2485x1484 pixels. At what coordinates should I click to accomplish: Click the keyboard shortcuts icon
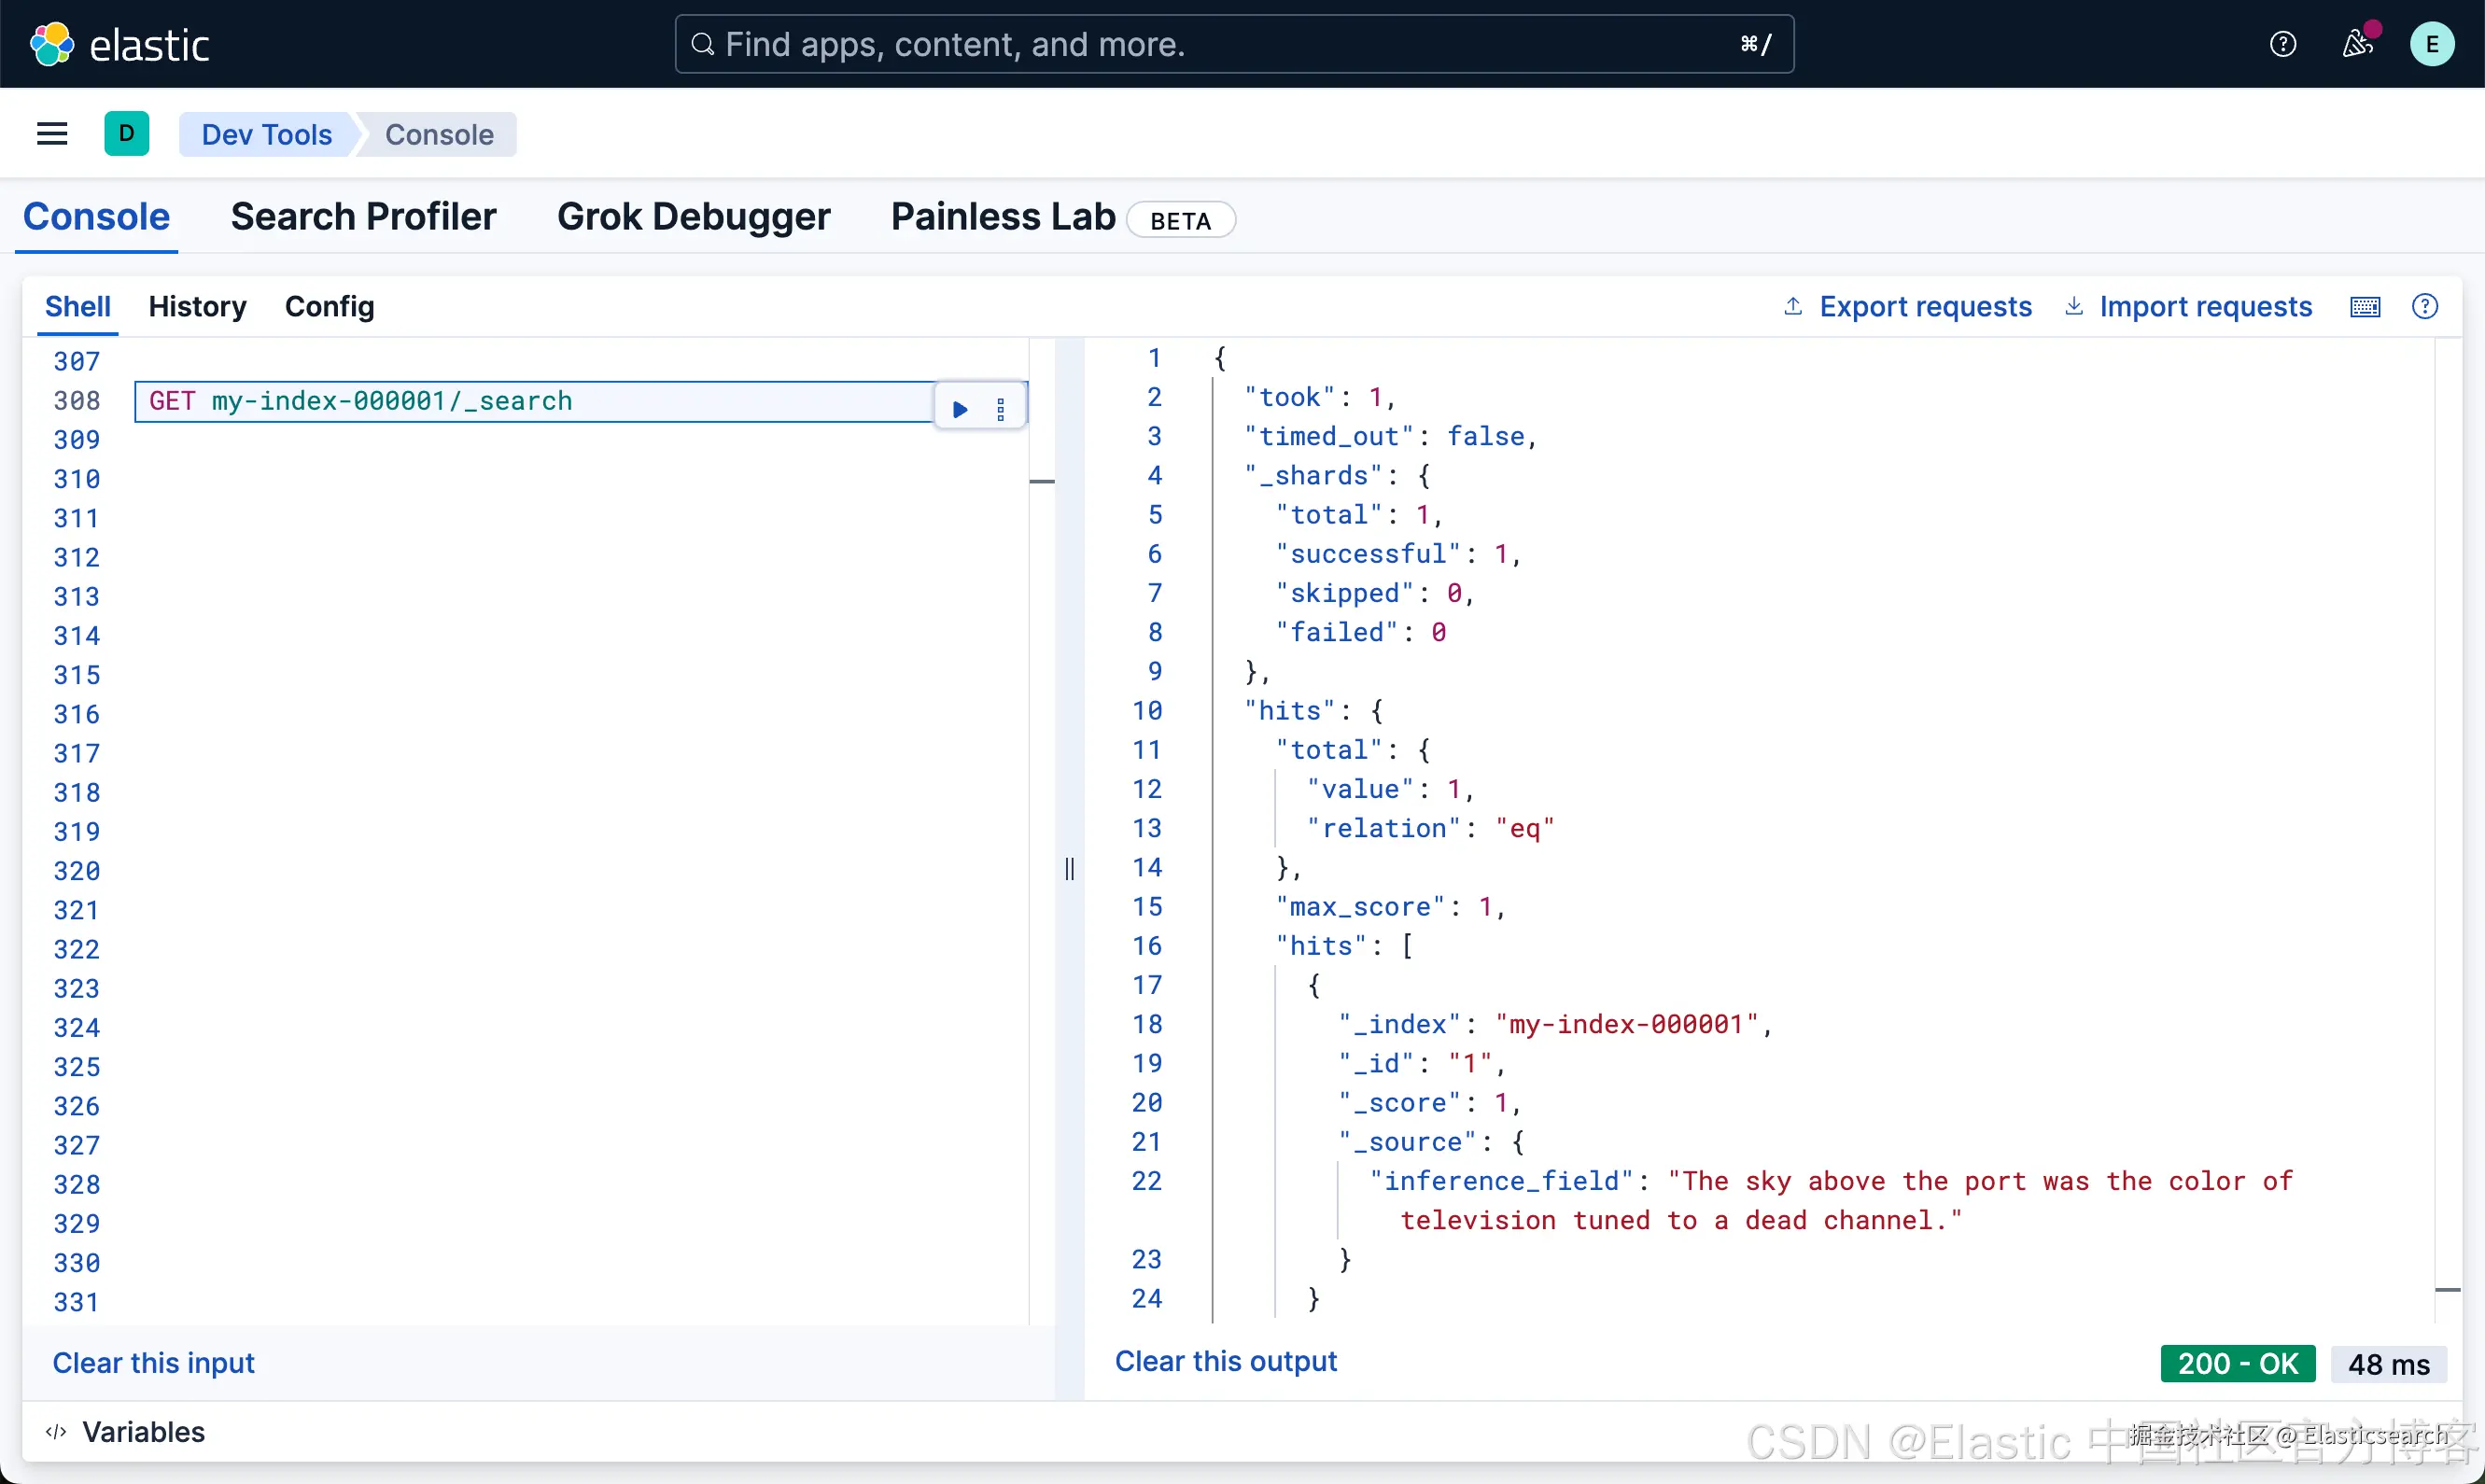pos(2365,307)
